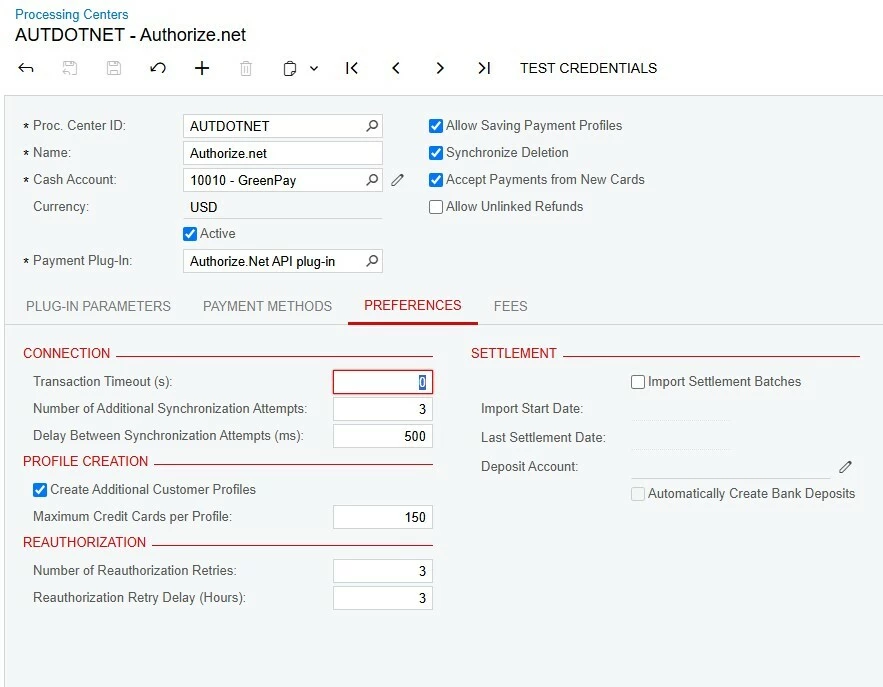Enable Allow Unlinked Refunds
883x687 pixels.
[x=435, y=207]
